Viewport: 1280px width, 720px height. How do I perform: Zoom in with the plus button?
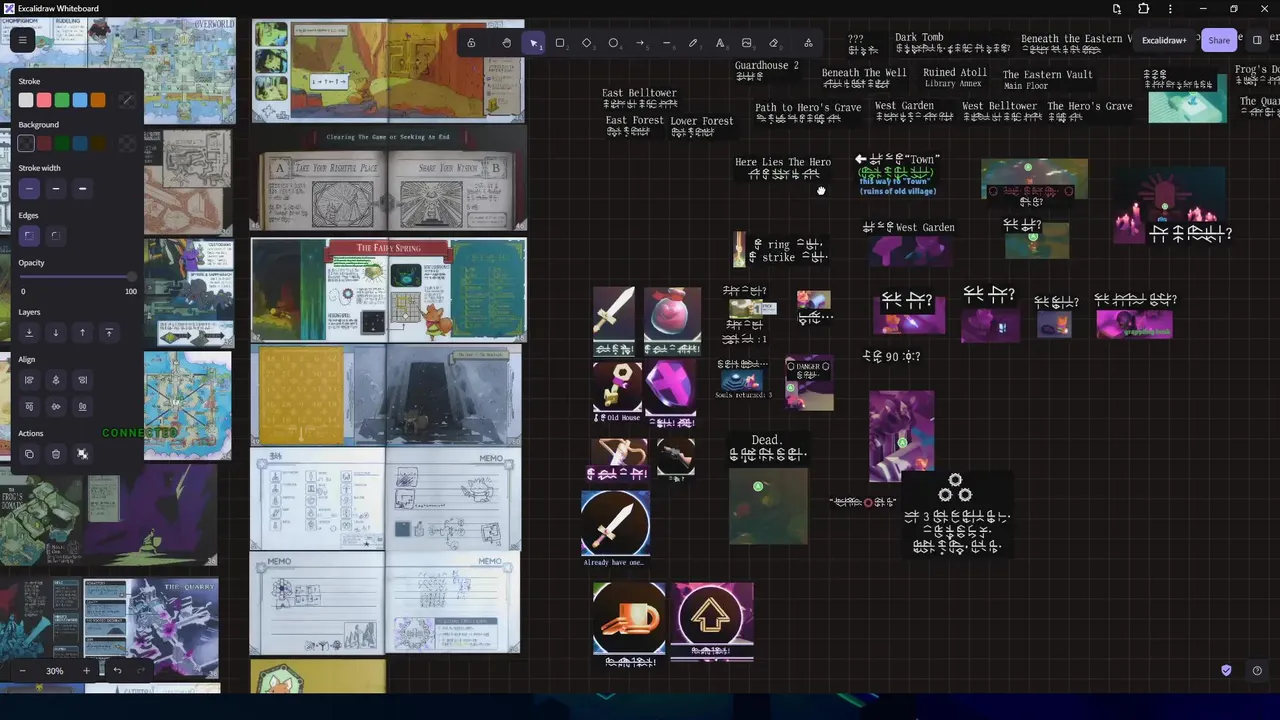click(x=86, y=671)
